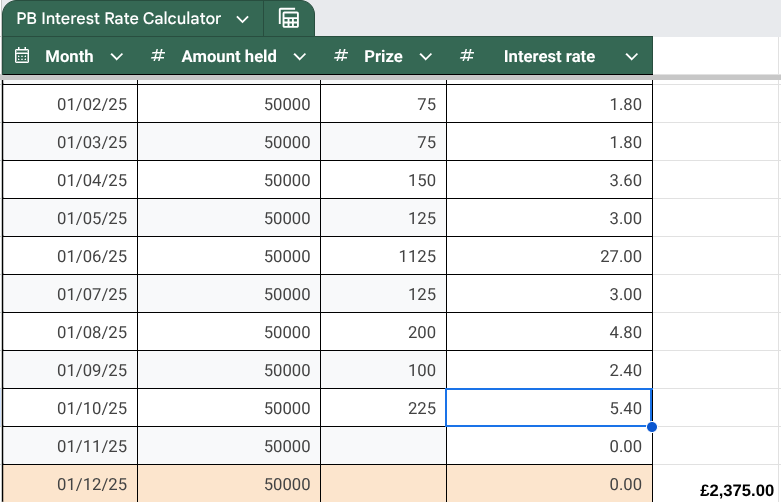
Task: Open the Amount held column dropdown
Action: [299, 57]
